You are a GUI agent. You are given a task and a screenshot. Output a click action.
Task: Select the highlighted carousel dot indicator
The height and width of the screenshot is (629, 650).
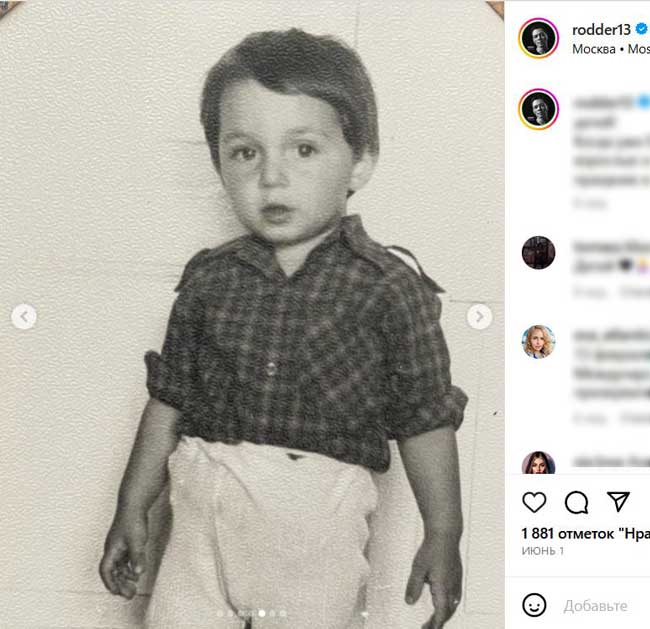[x=261, y=613]
